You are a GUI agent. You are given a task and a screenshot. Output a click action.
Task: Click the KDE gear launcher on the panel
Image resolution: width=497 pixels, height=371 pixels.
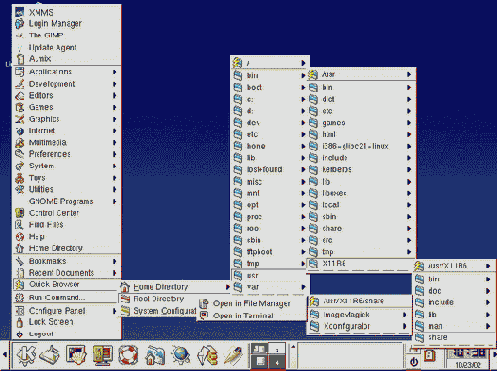[26, 355]
